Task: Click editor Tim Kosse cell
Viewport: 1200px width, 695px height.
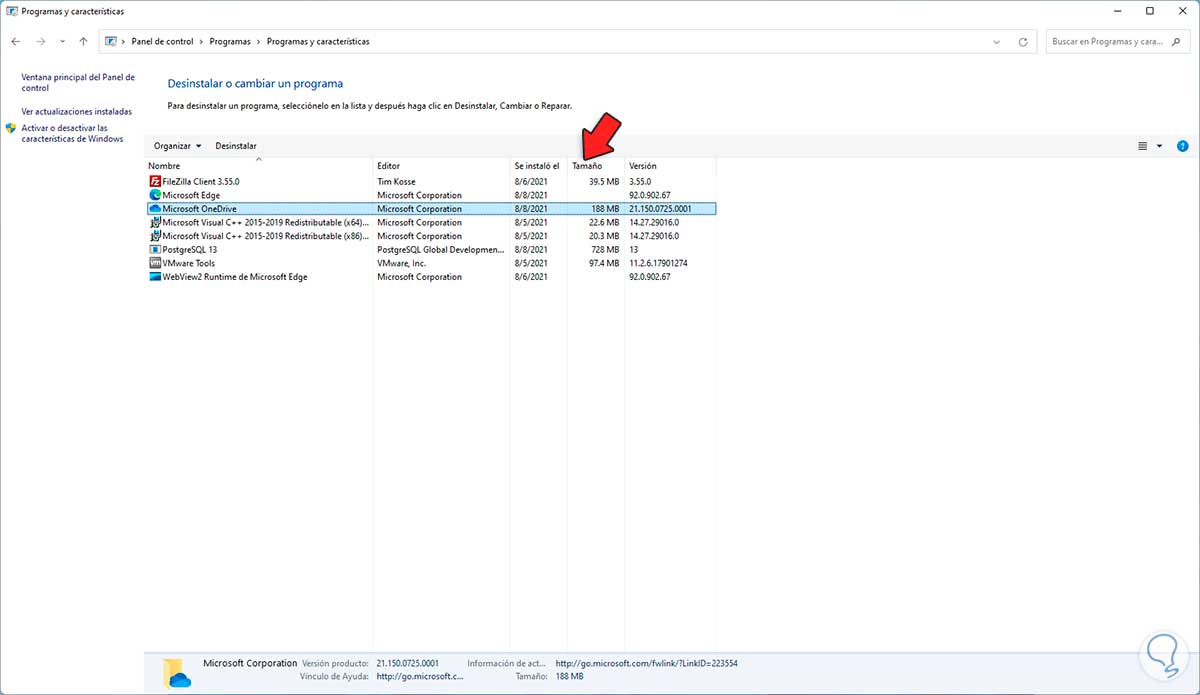Action: pyautogui.click(x=394, y=181)
